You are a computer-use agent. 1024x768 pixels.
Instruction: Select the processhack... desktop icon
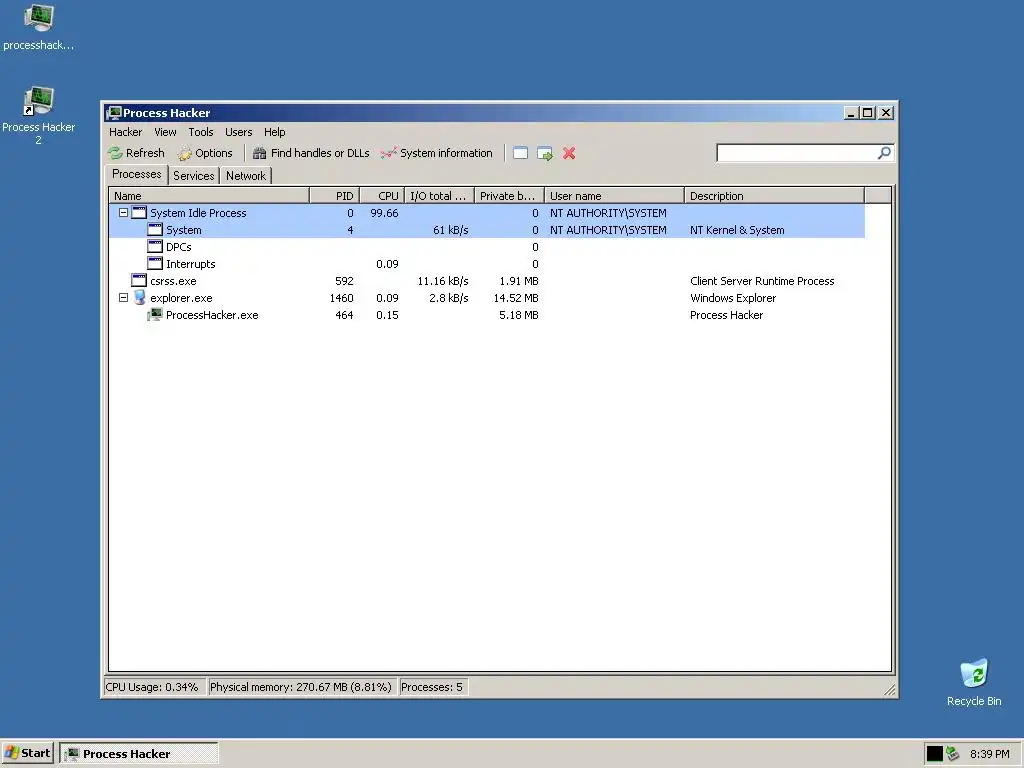(x=39, y=27)
